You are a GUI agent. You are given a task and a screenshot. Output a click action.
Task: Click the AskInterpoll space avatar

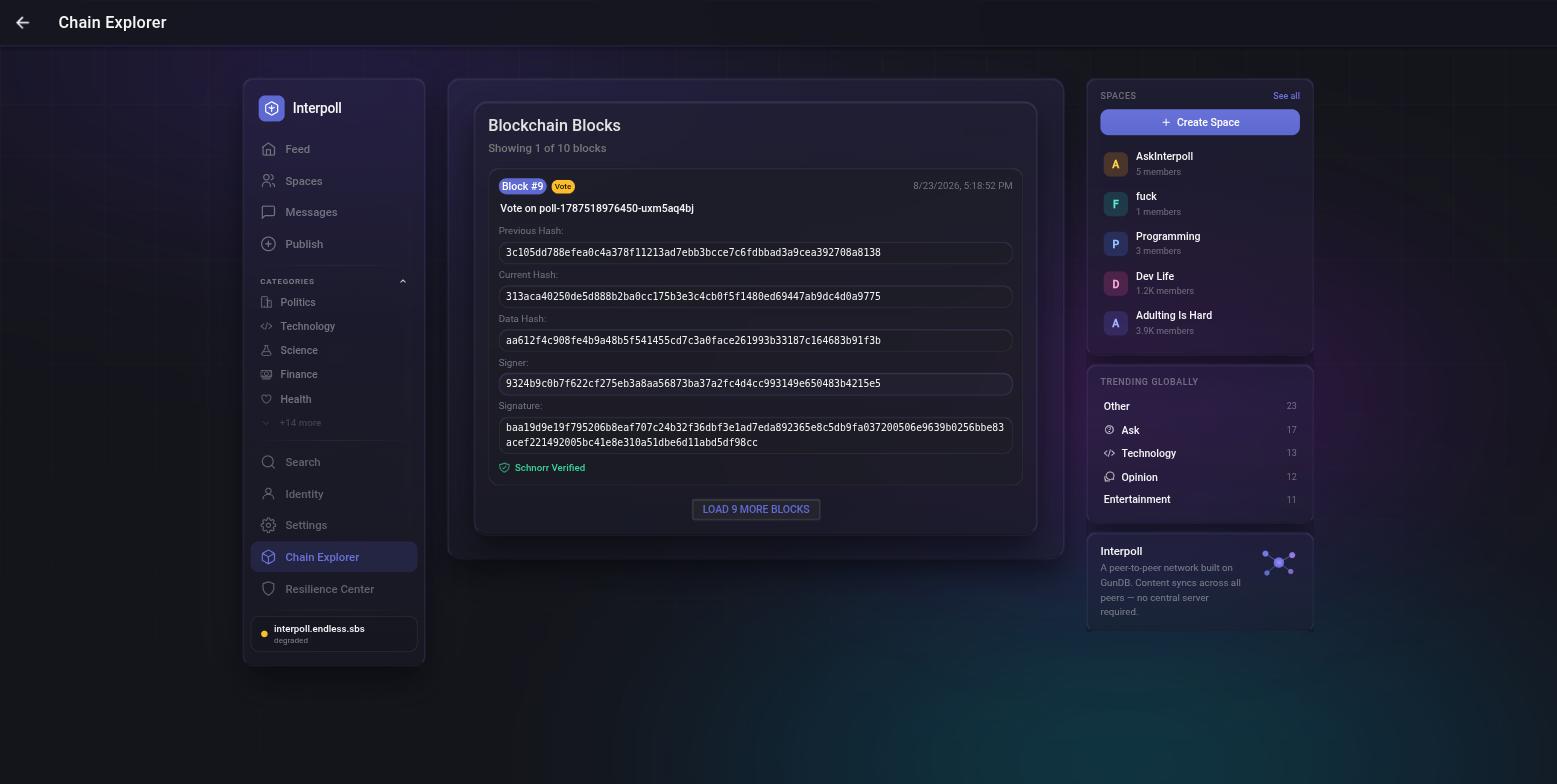(x=1116, y=164)
